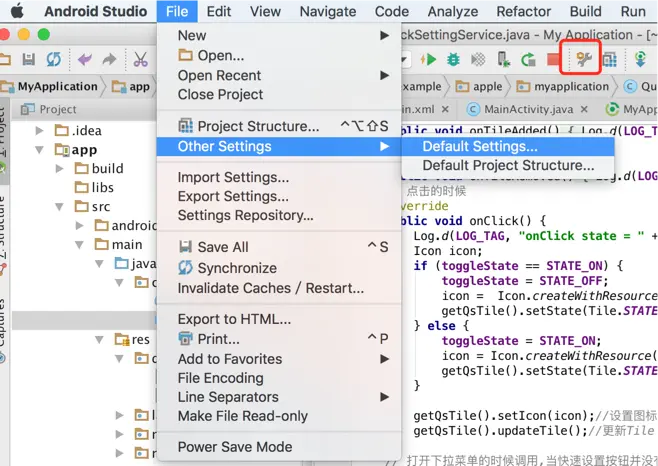Open the Code menu
Image resolution: width=658 pixels, height=466 pixels.
coord(392,11)
